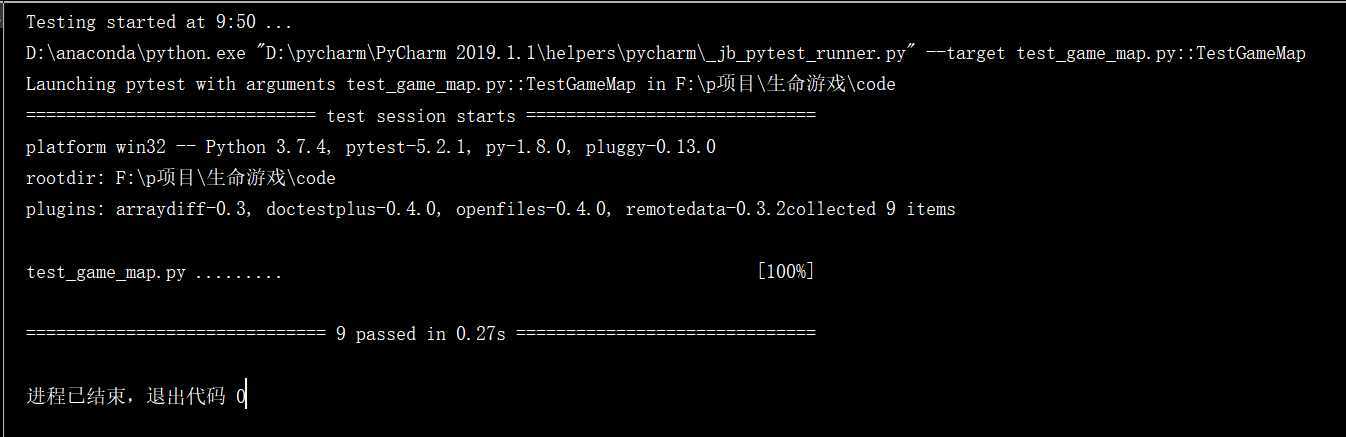Viewport: 1346px width, 437px height.
Task: Click the "collected 9 items" text
Action: (x=870, y=210)
